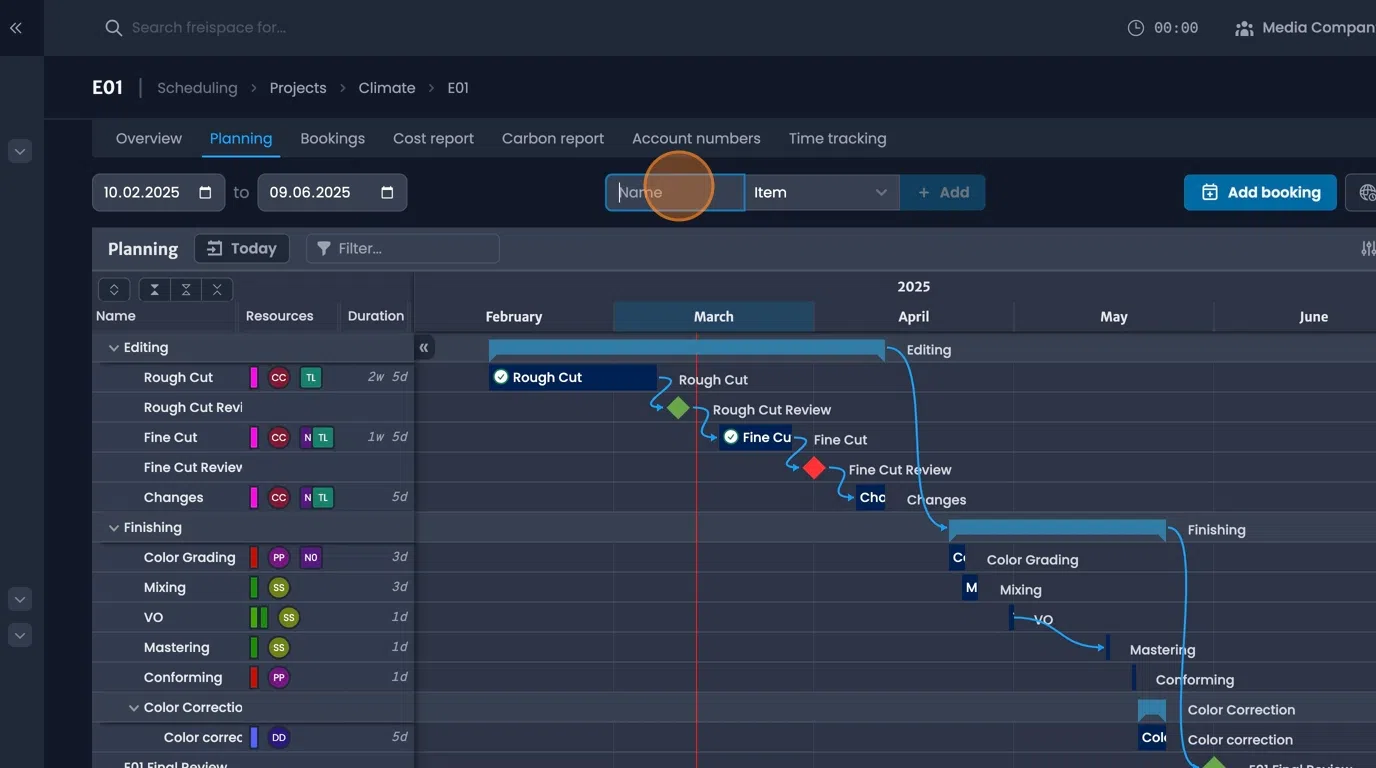
Task: Open timeline settings via sliders icon
Action: point(1367,248)
